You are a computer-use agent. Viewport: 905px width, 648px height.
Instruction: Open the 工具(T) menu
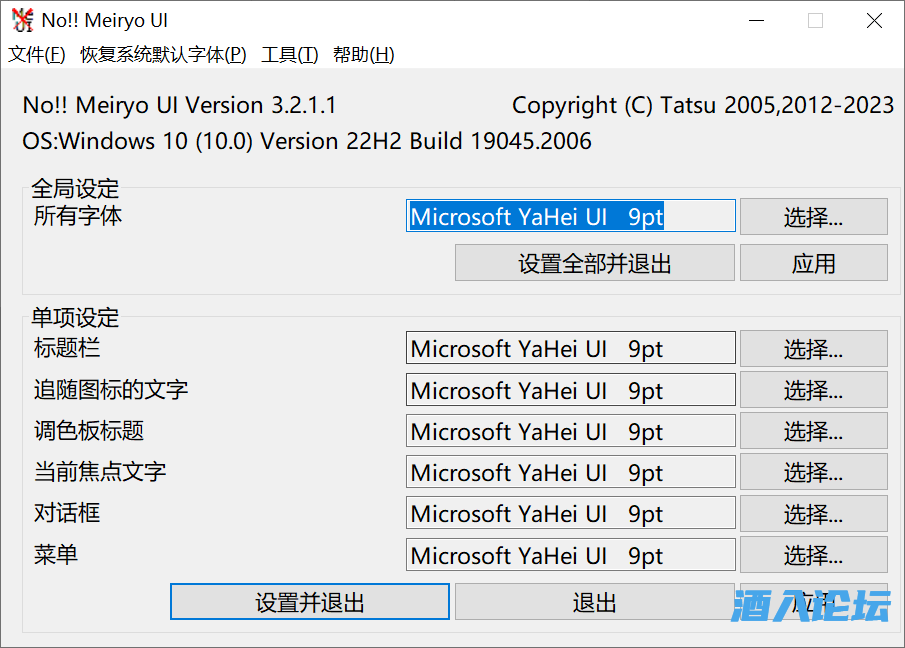point(289,55)
